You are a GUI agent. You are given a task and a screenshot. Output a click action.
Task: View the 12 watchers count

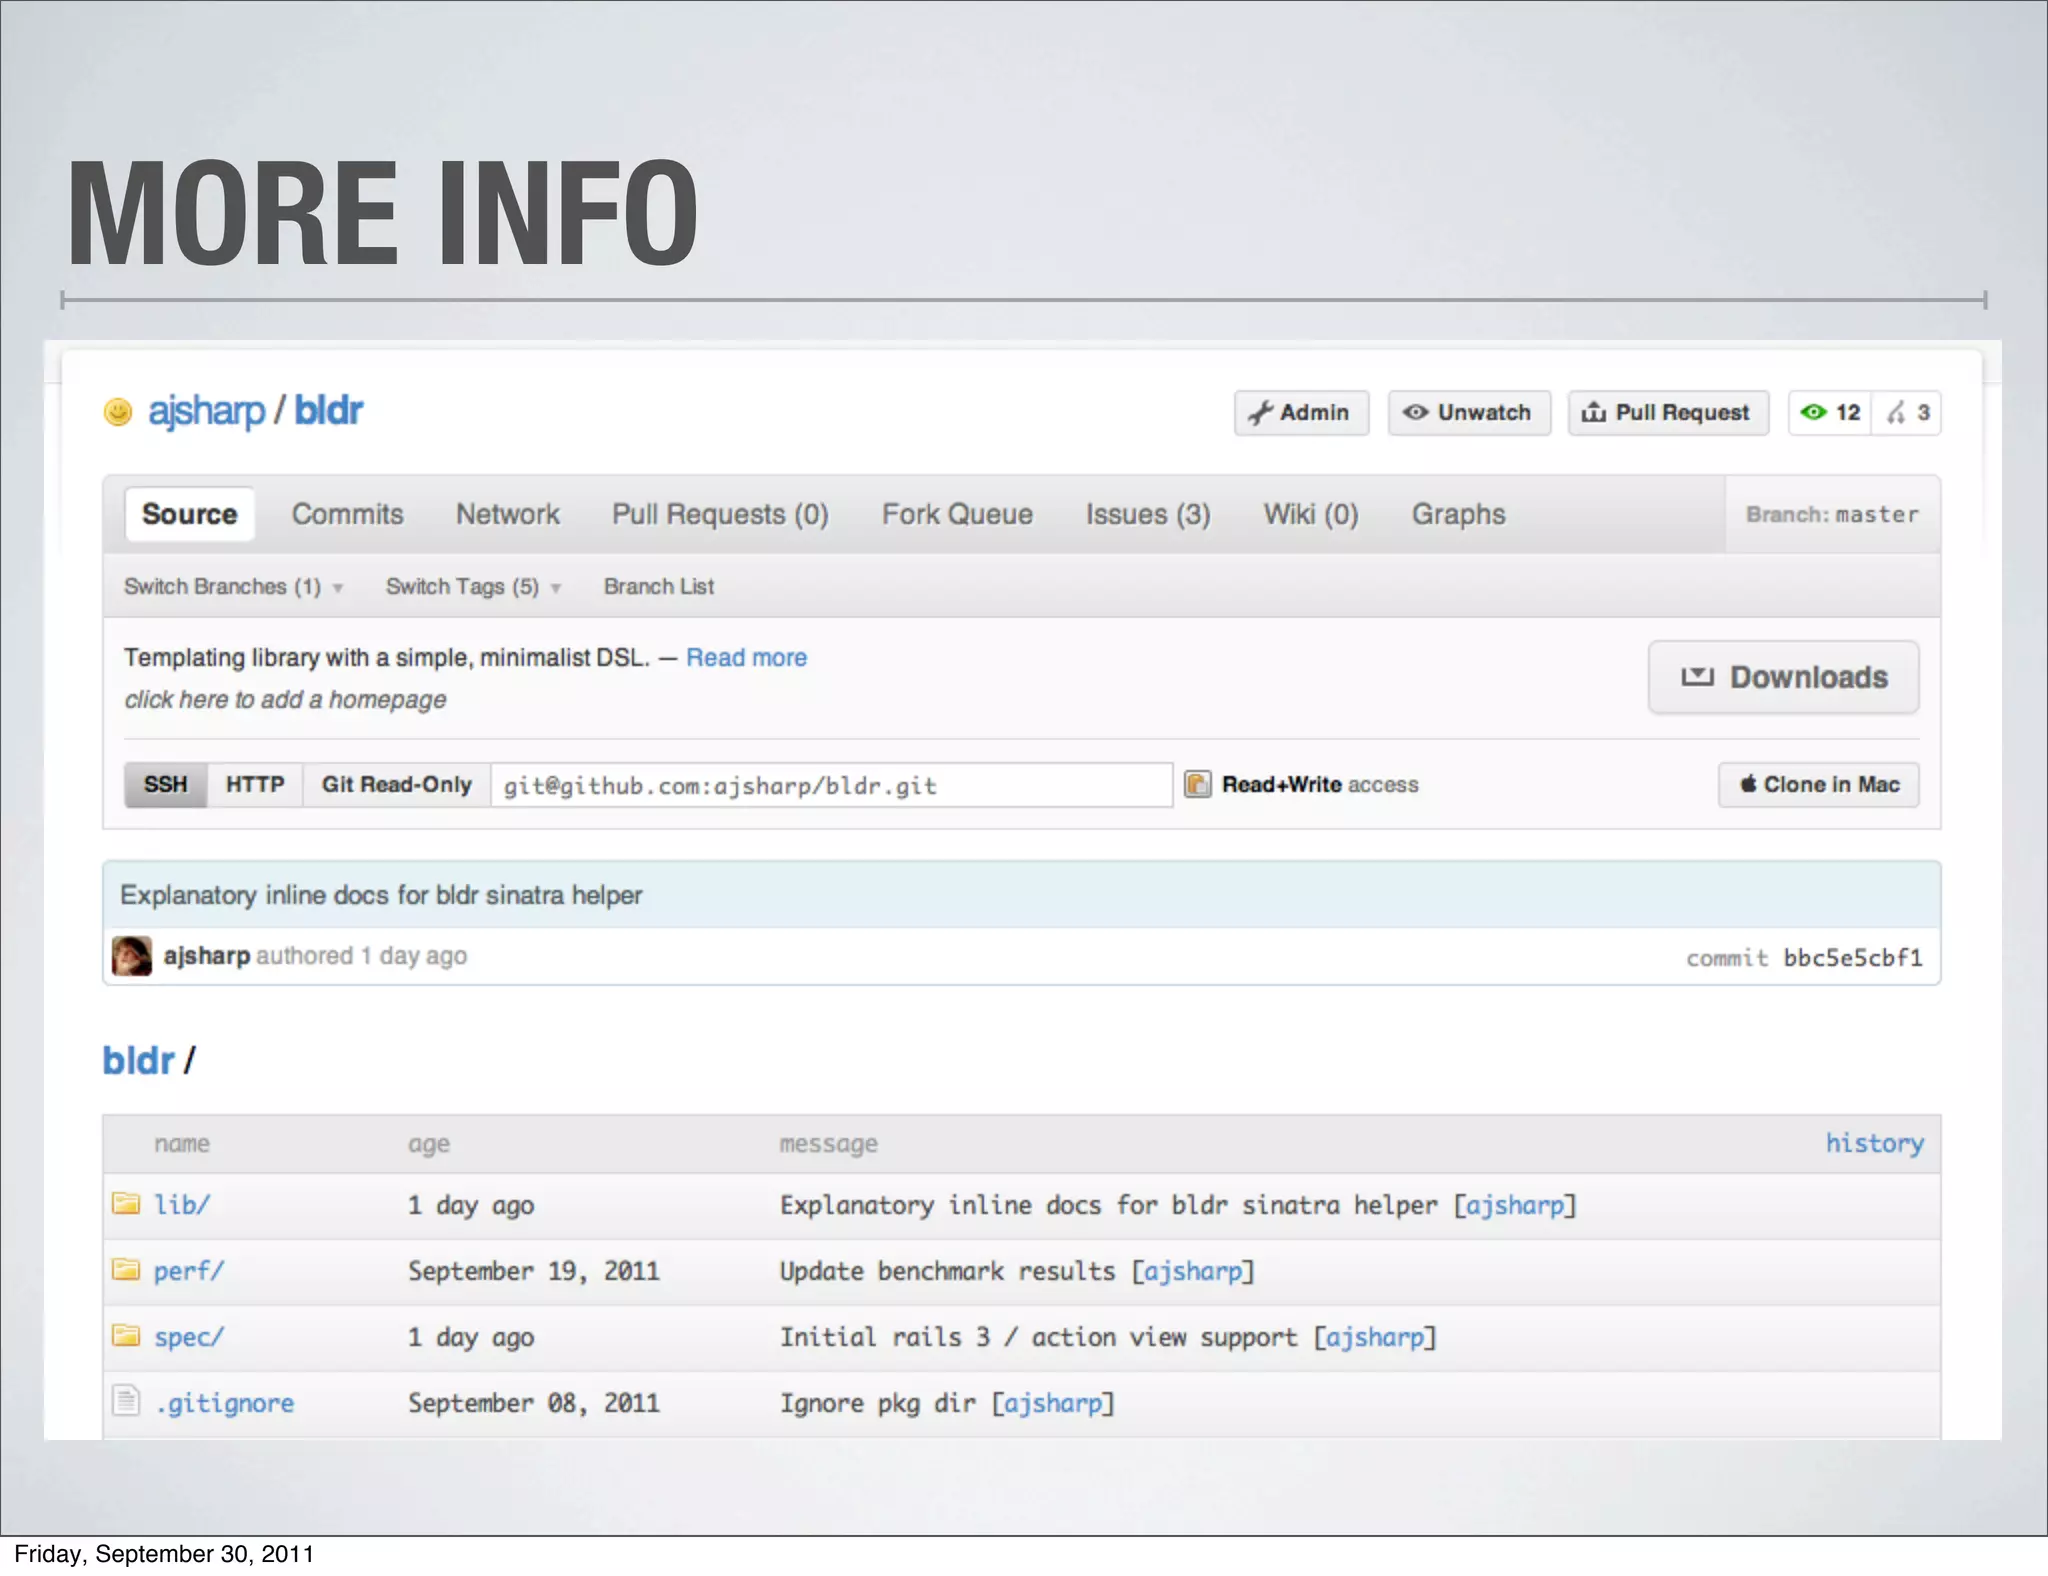coord(1830,413)
